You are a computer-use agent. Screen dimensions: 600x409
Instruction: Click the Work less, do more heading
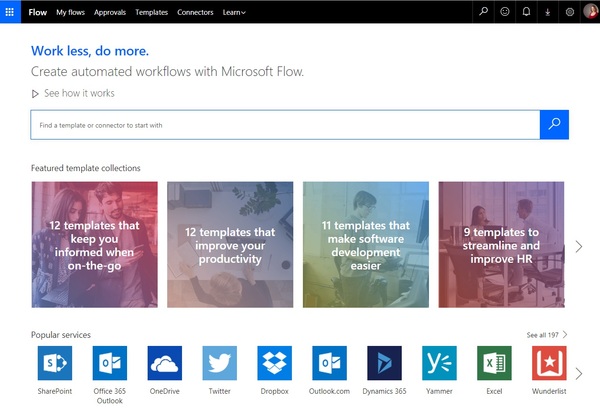point(90,51)
